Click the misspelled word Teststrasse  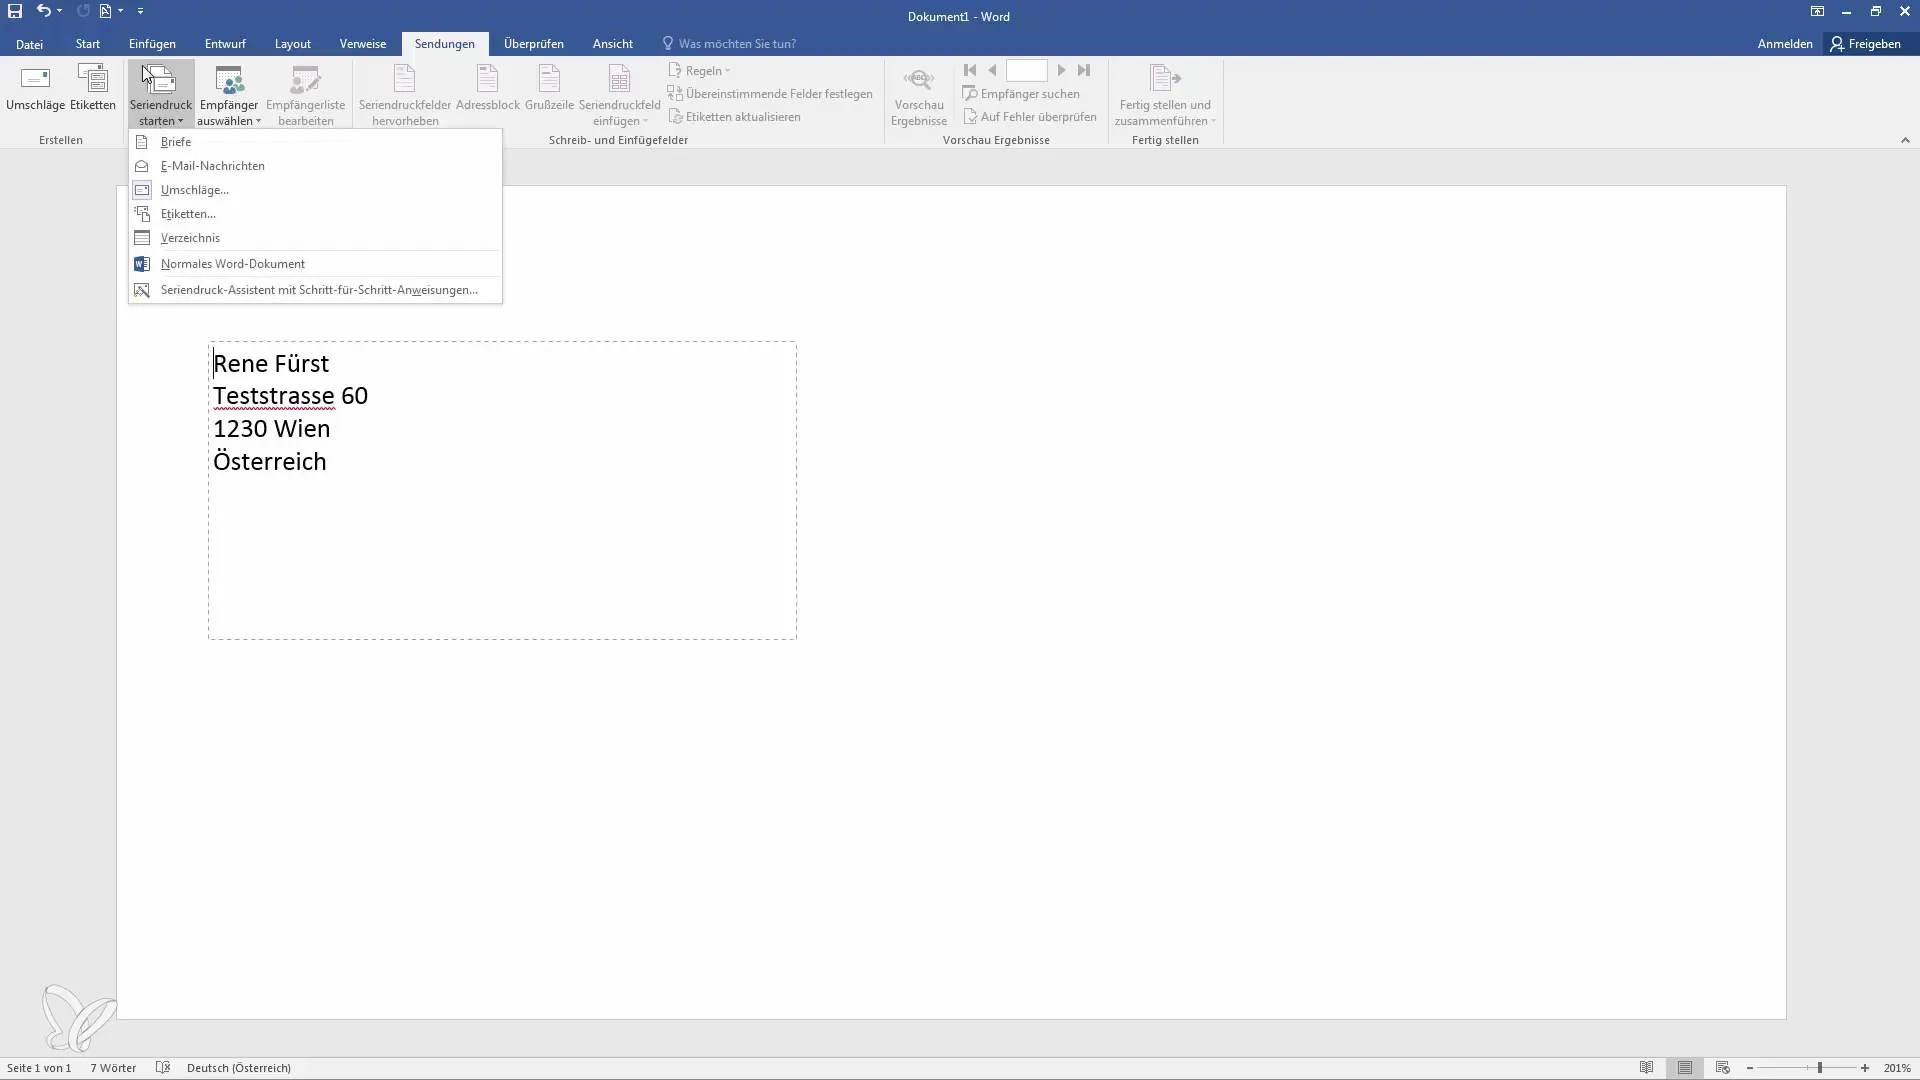coord(274,397)
